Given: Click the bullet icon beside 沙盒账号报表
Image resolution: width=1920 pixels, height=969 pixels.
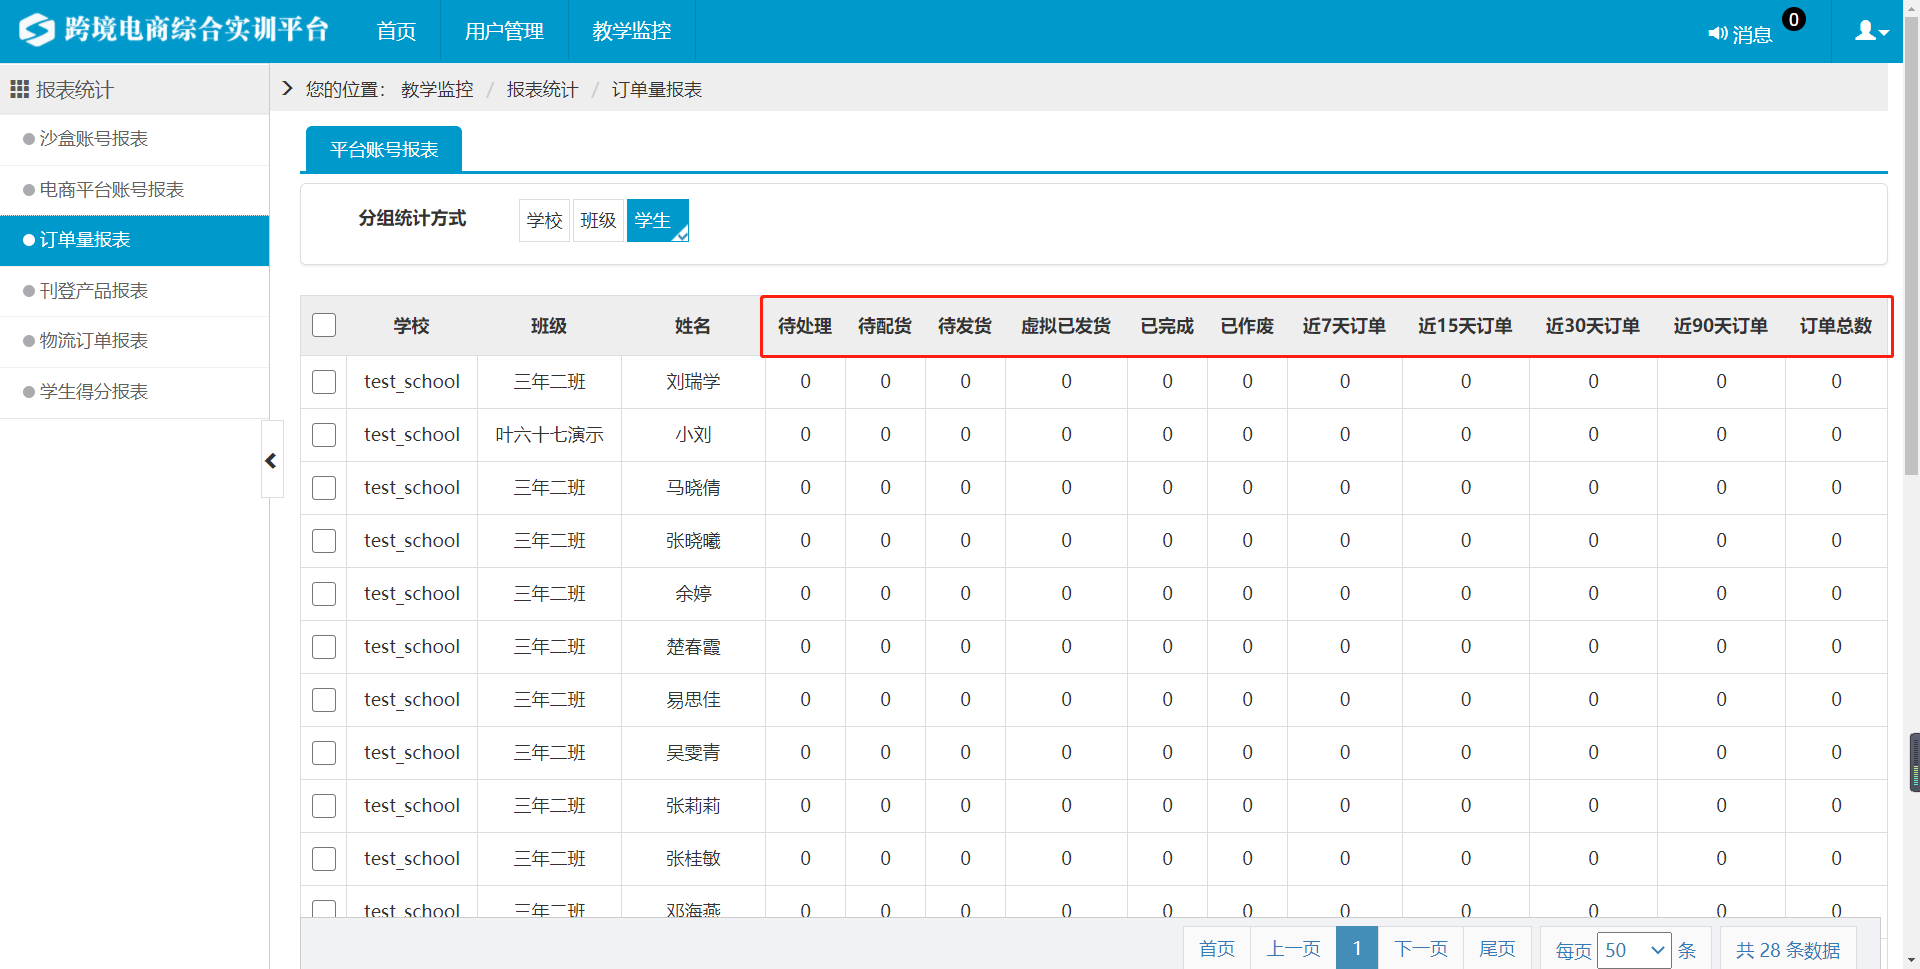Looking at the screenshot, I should click(x=29, y=139).
